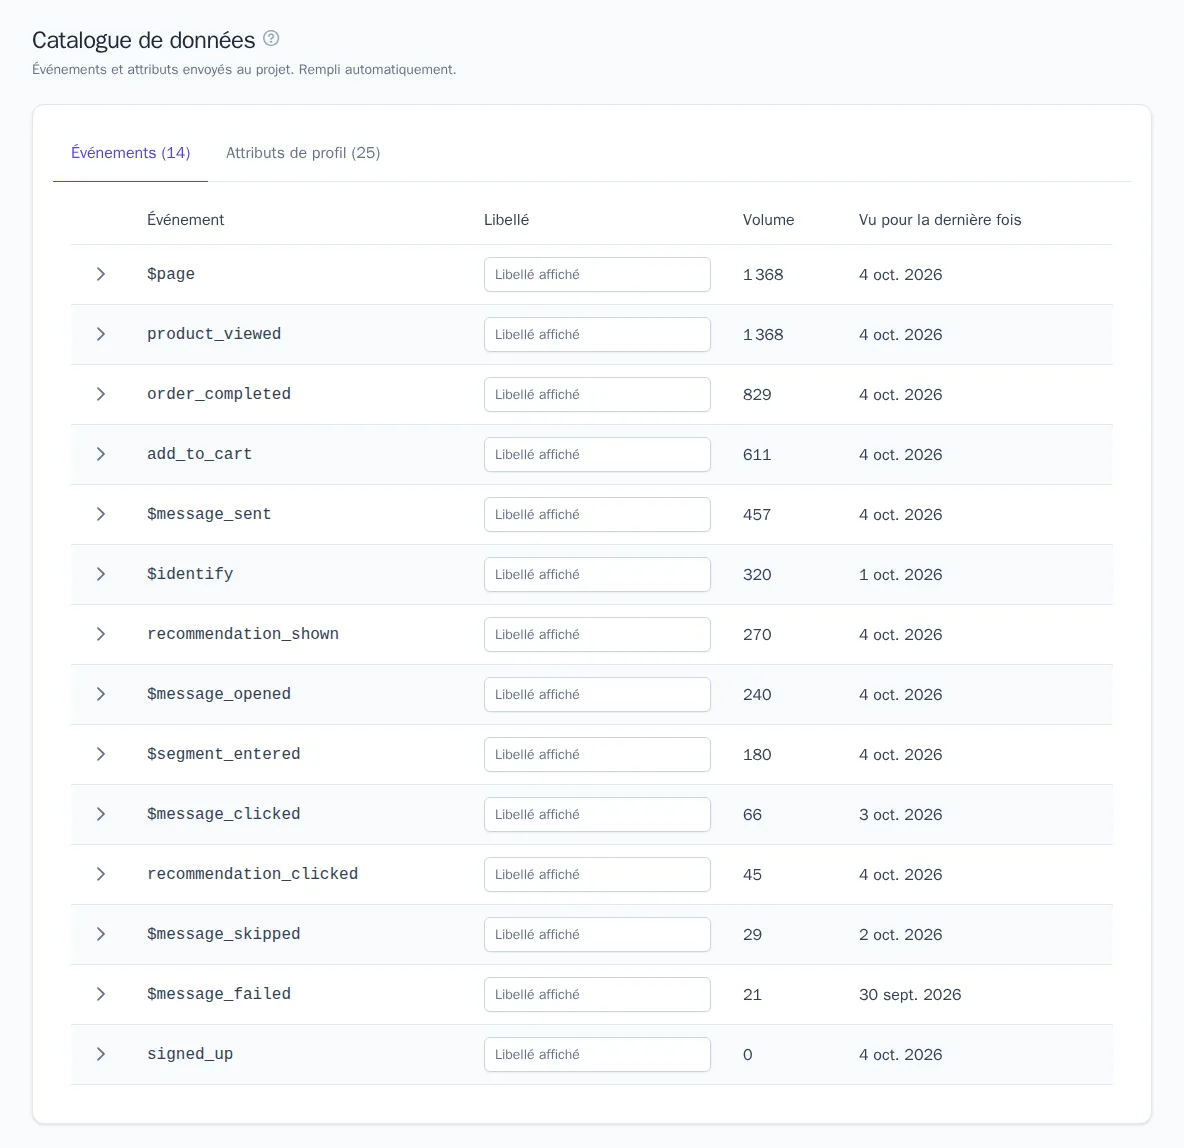The image size is (1184, 1148).
Task: Click the Vu pour la dernière fois header
Action: 939,220
